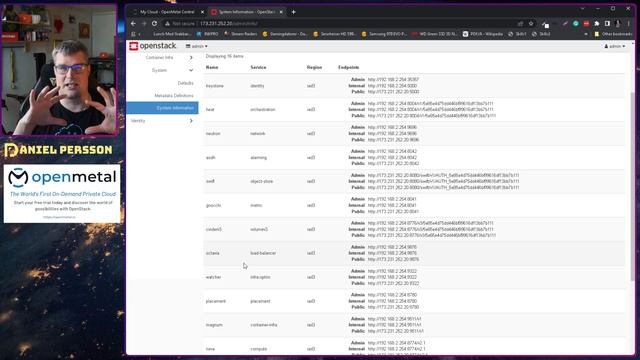
Task: Click the Service column header
Action: point(258,67)
